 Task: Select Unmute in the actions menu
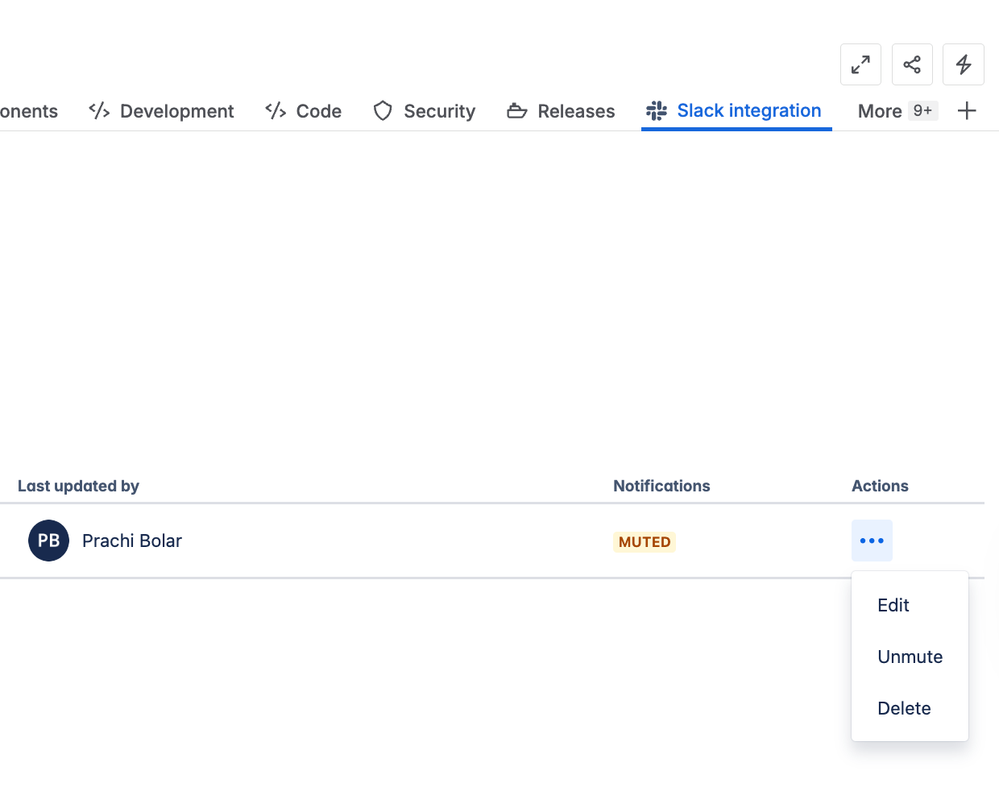909,656
